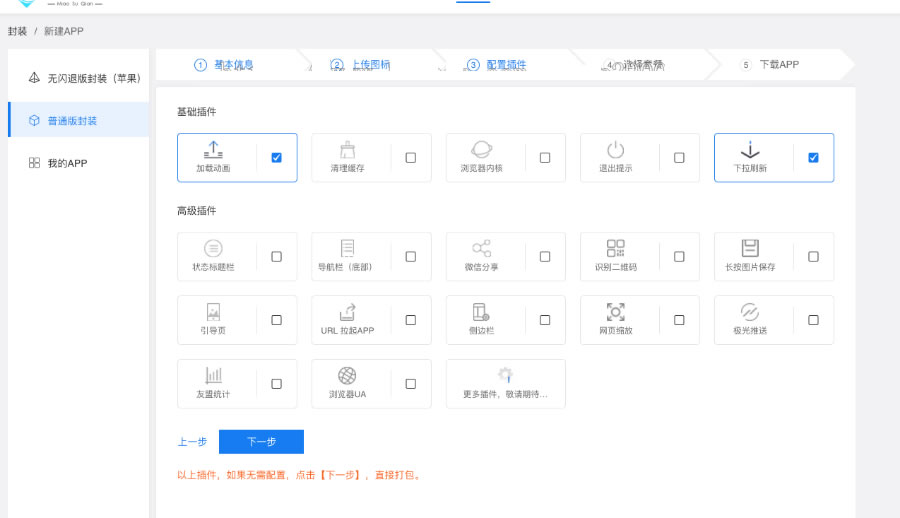Screen dimensions: 900x518
Task: Enable the 清理缓存 checkbox
Action: click(410, 157)
